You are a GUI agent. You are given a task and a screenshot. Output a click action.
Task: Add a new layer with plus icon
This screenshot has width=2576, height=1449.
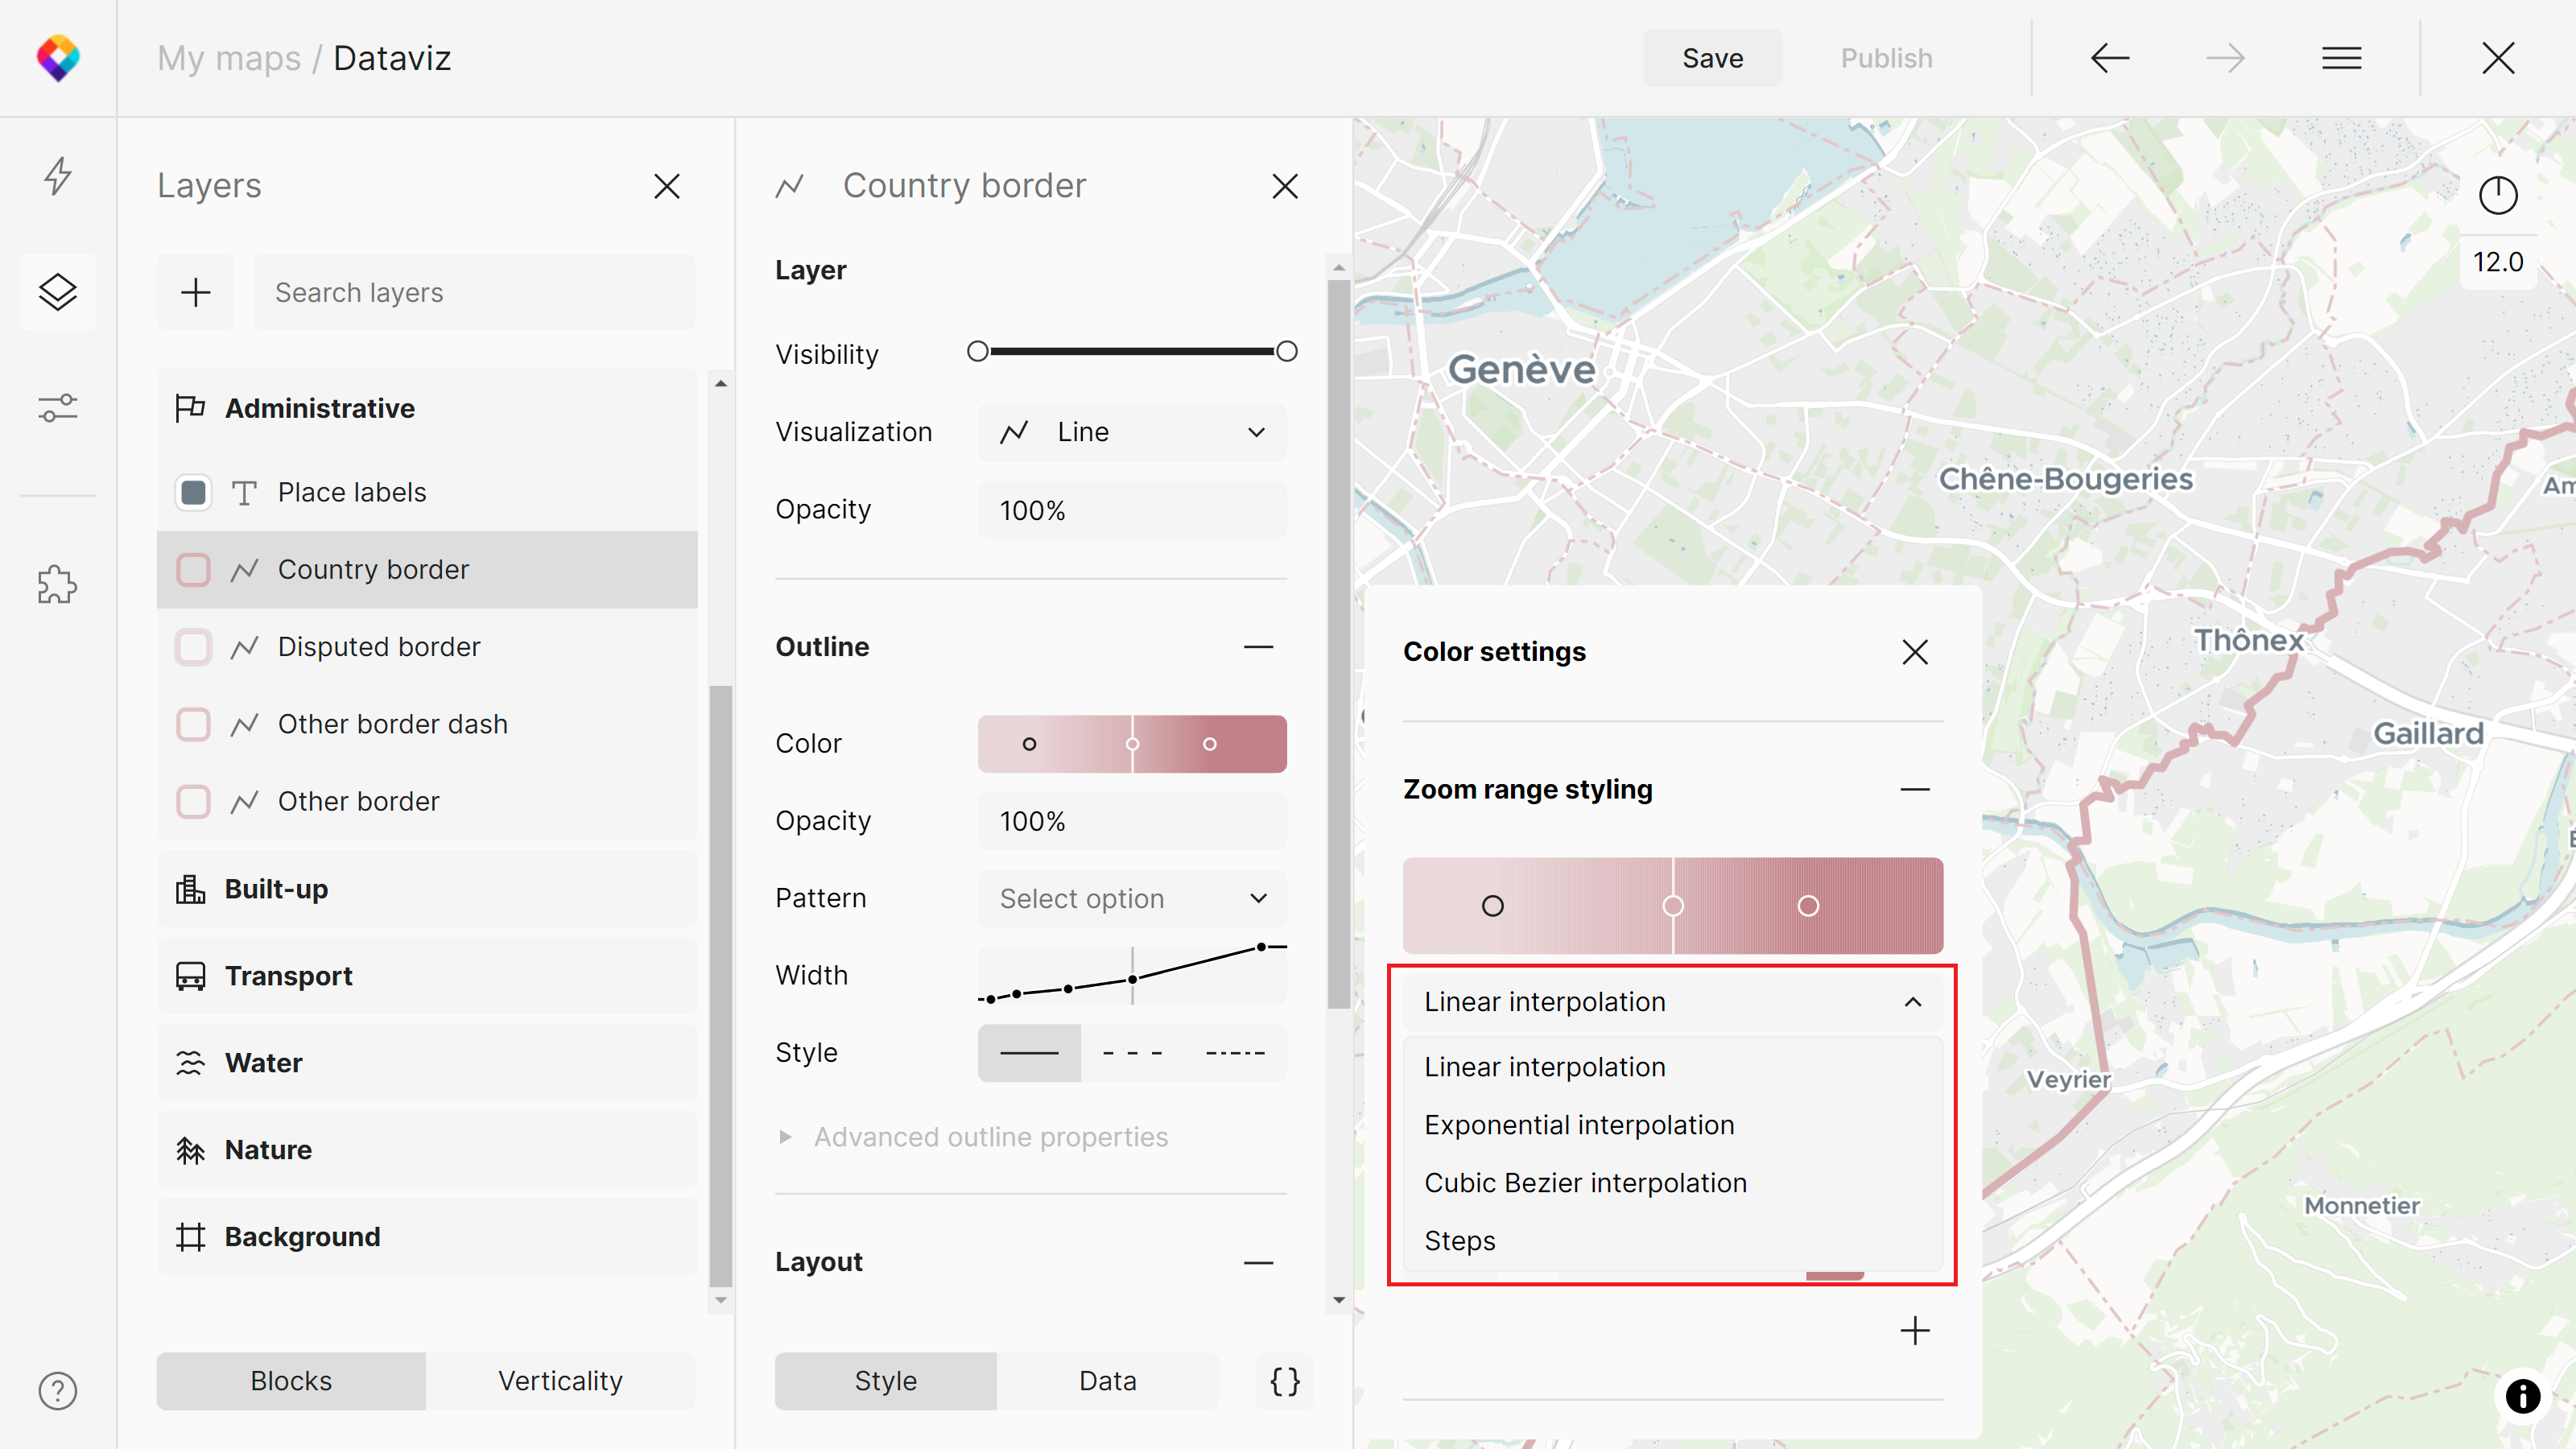(x=195, y=292)
